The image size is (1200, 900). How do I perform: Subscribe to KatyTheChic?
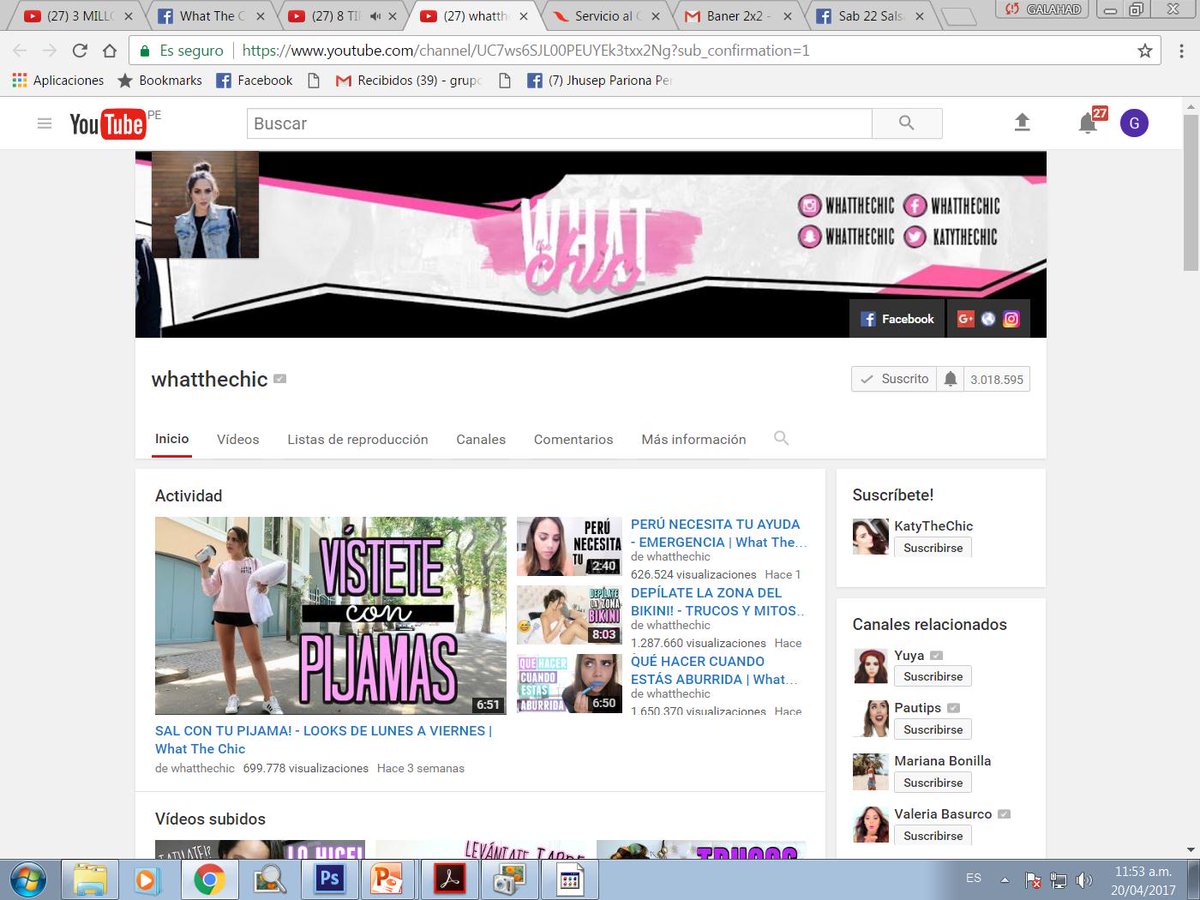pyautogui.click(x=933, y=548)
